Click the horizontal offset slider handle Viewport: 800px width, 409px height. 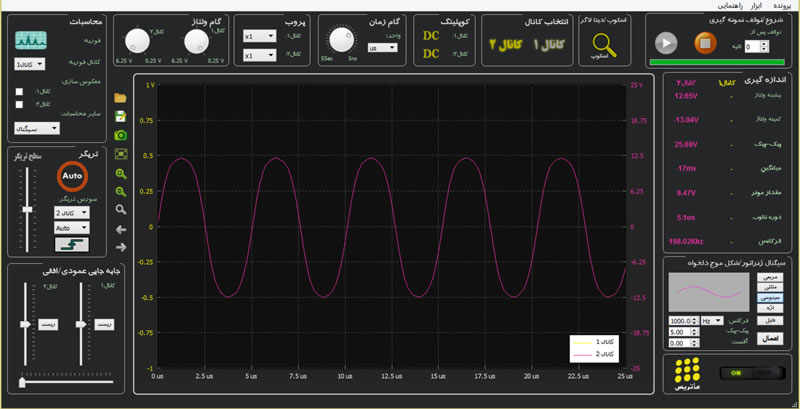22,382
